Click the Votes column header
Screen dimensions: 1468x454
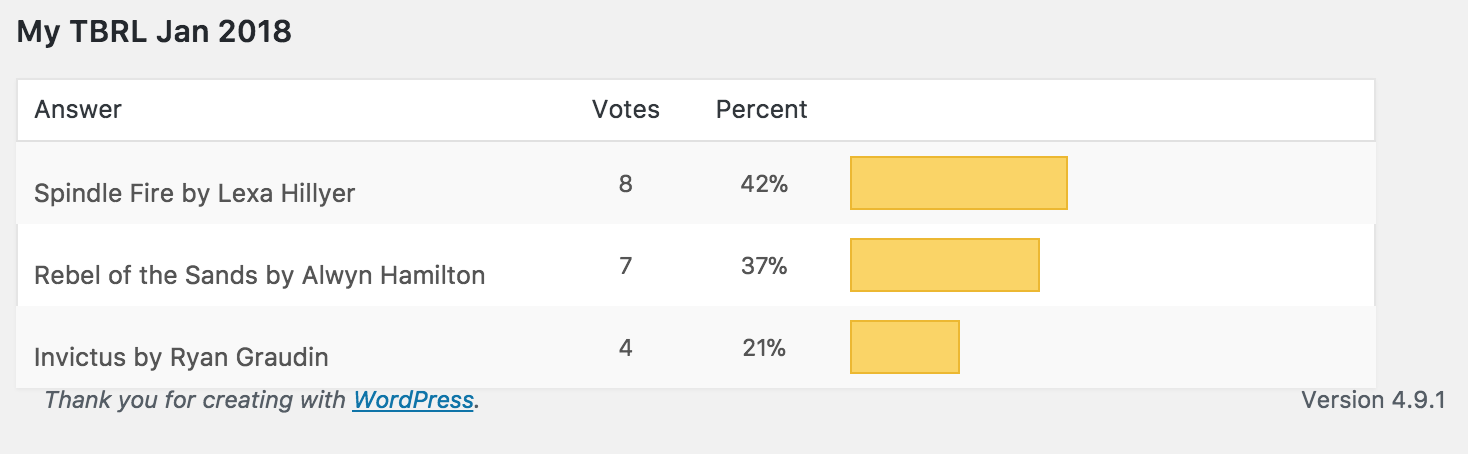pyautogui.click(x=626, y=109)
